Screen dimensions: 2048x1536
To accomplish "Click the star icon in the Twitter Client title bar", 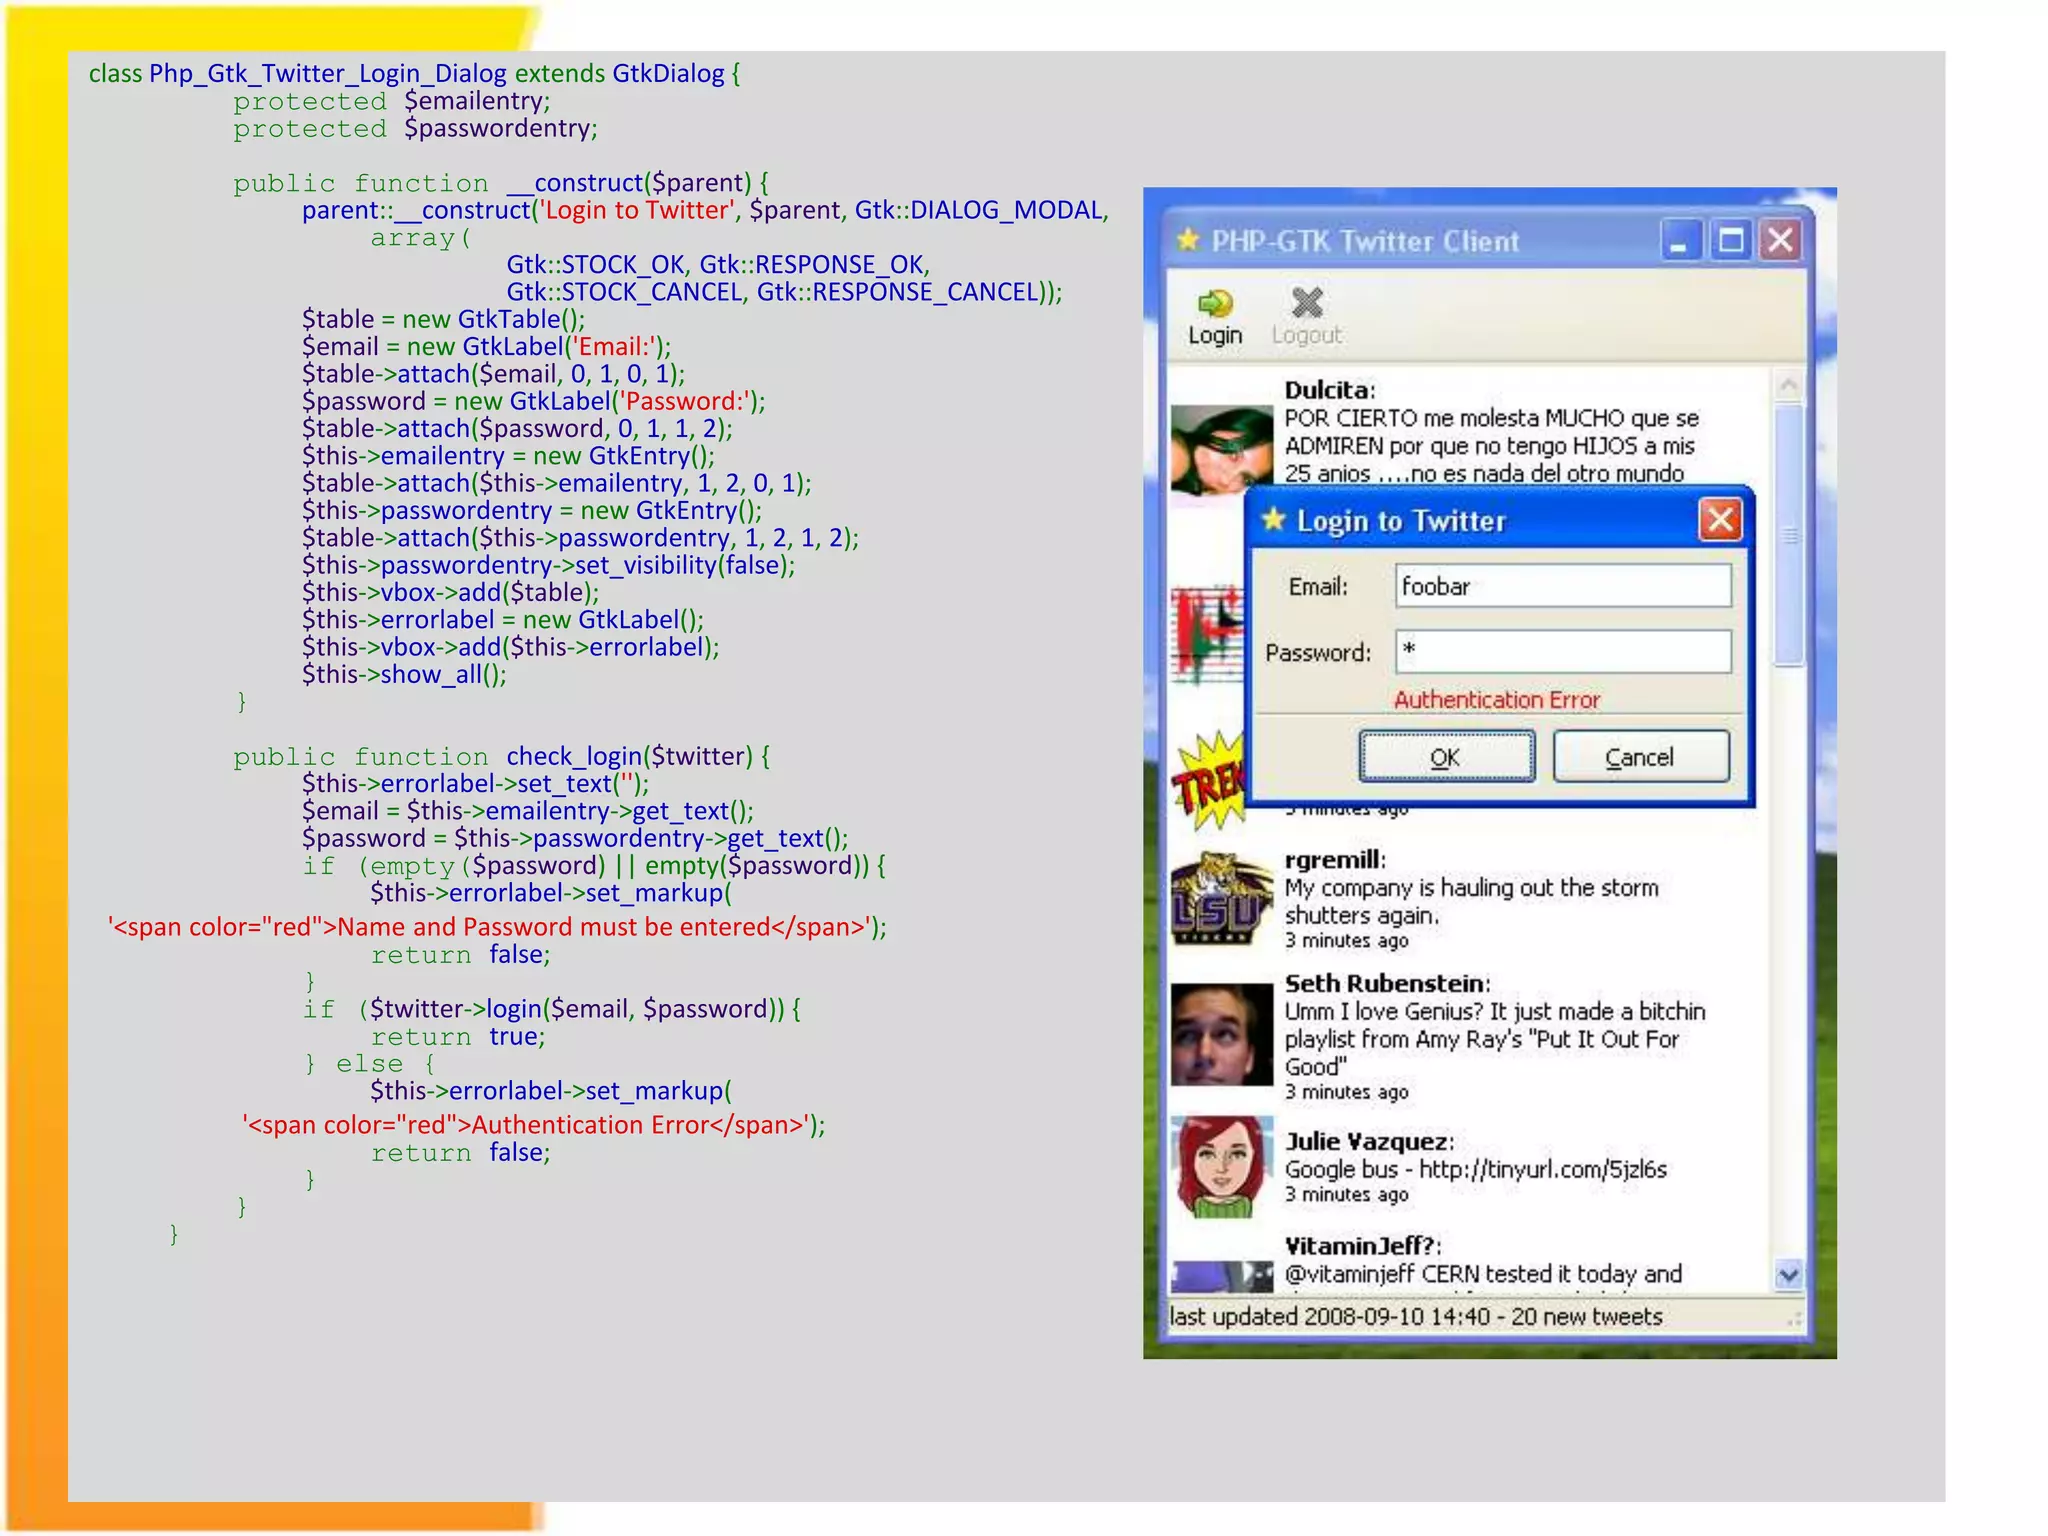I will [x=1188, y=240].
